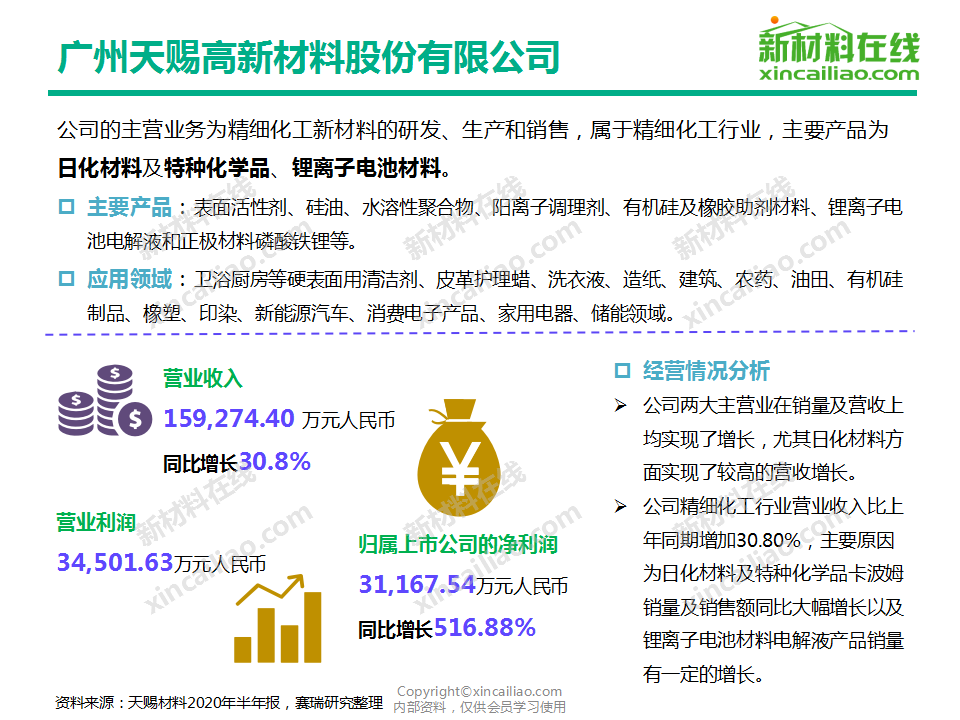This screenshot has height=720, width=960.
Task: Click the 内部资料，仅供会员学习使用 footer text
Action: pyautogui.click(x=479, y=707)
